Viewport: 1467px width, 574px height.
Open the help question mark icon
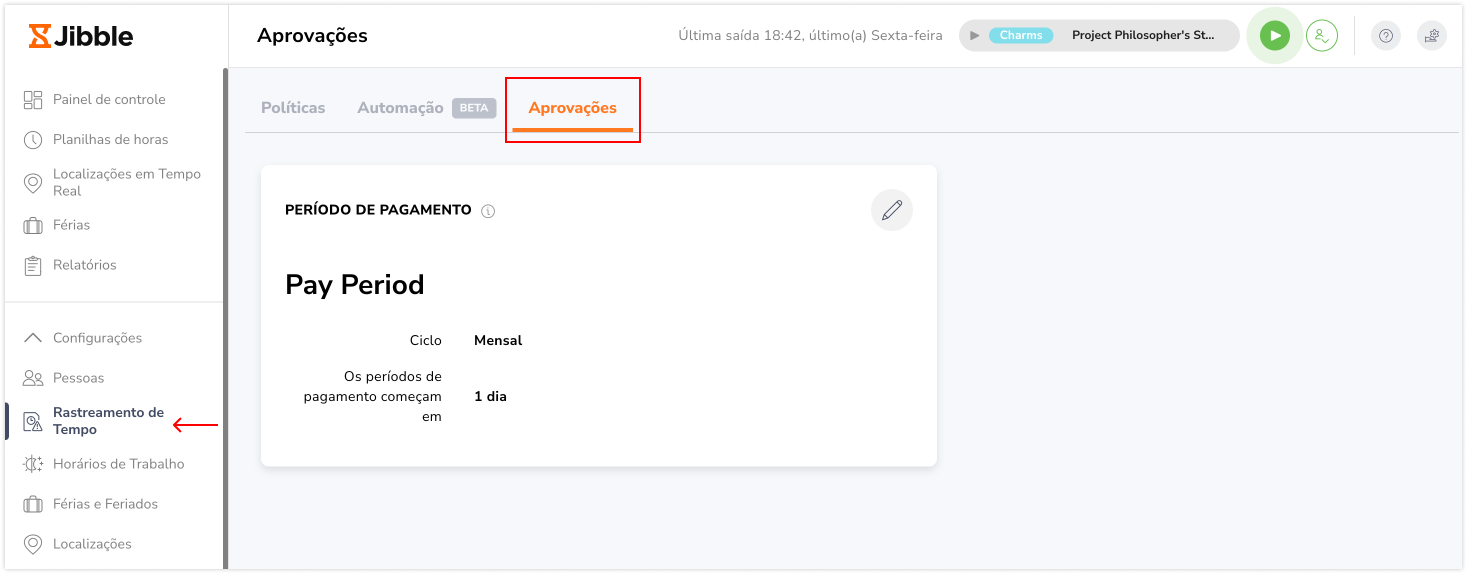click(x=1385, y=36)
